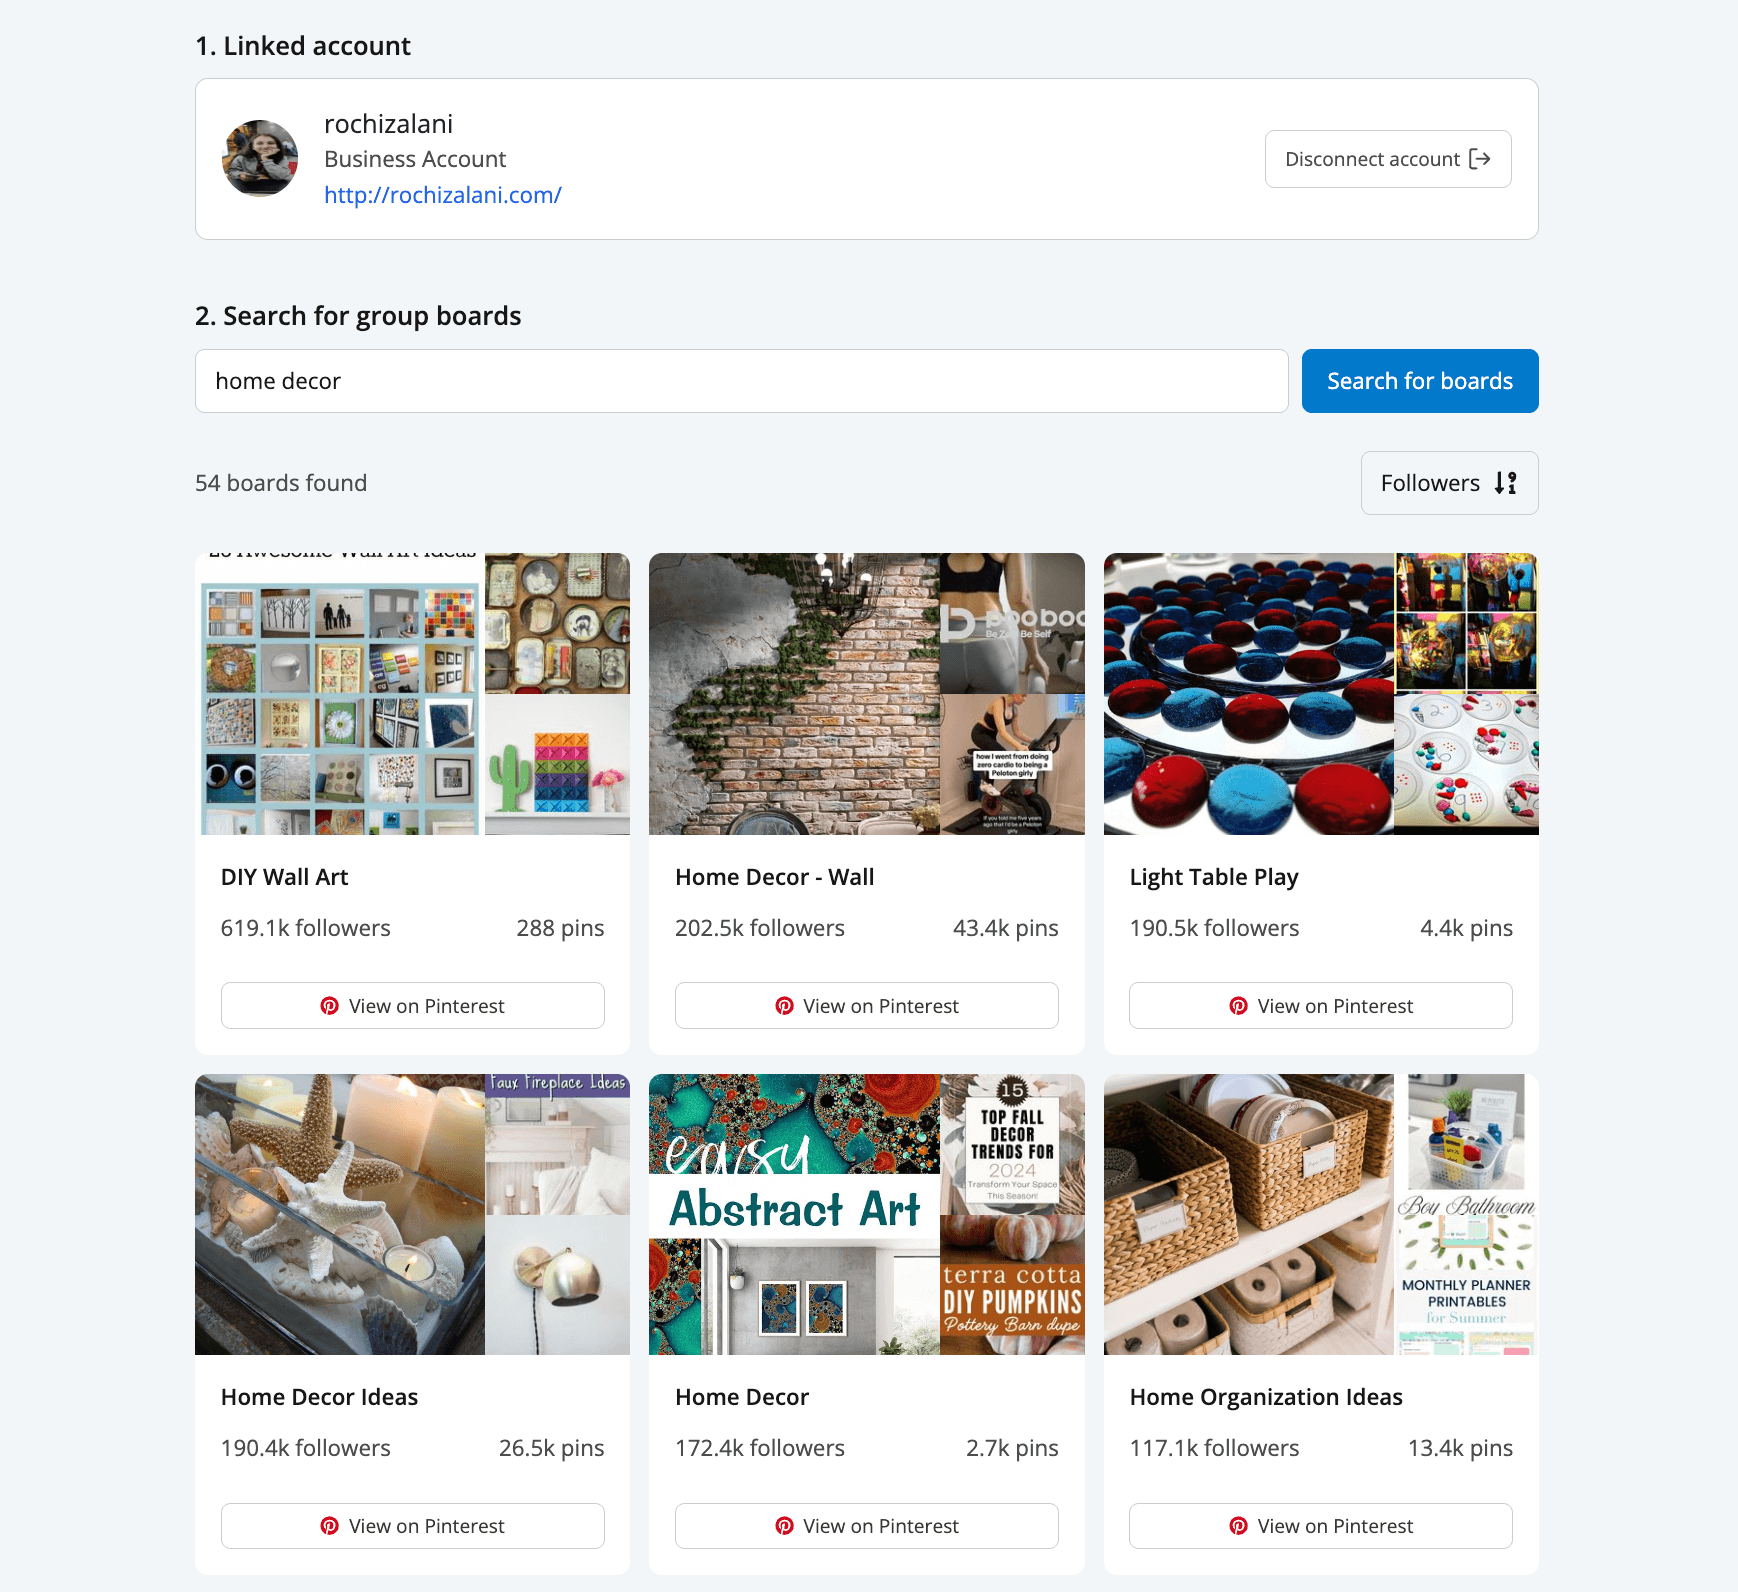Click the logout arrow icon in Disconnect account

point(1481,159)
